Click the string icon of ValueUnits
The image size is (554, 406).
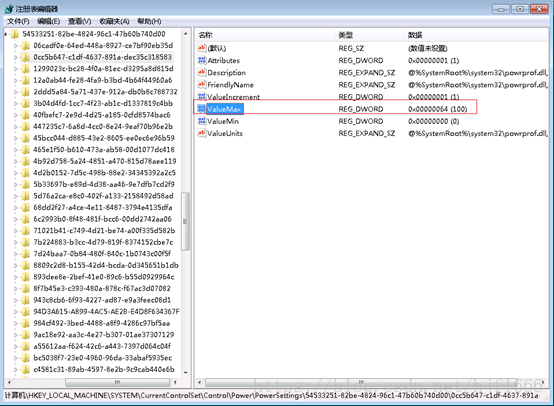click(202, 133)
